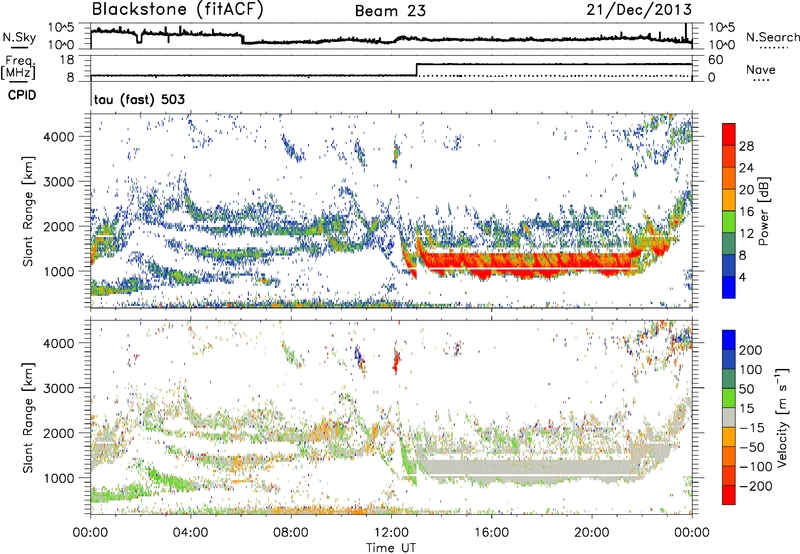Click the "08:00" time tick label
Screen dimensions: 800x554
(x=290, y=533)
